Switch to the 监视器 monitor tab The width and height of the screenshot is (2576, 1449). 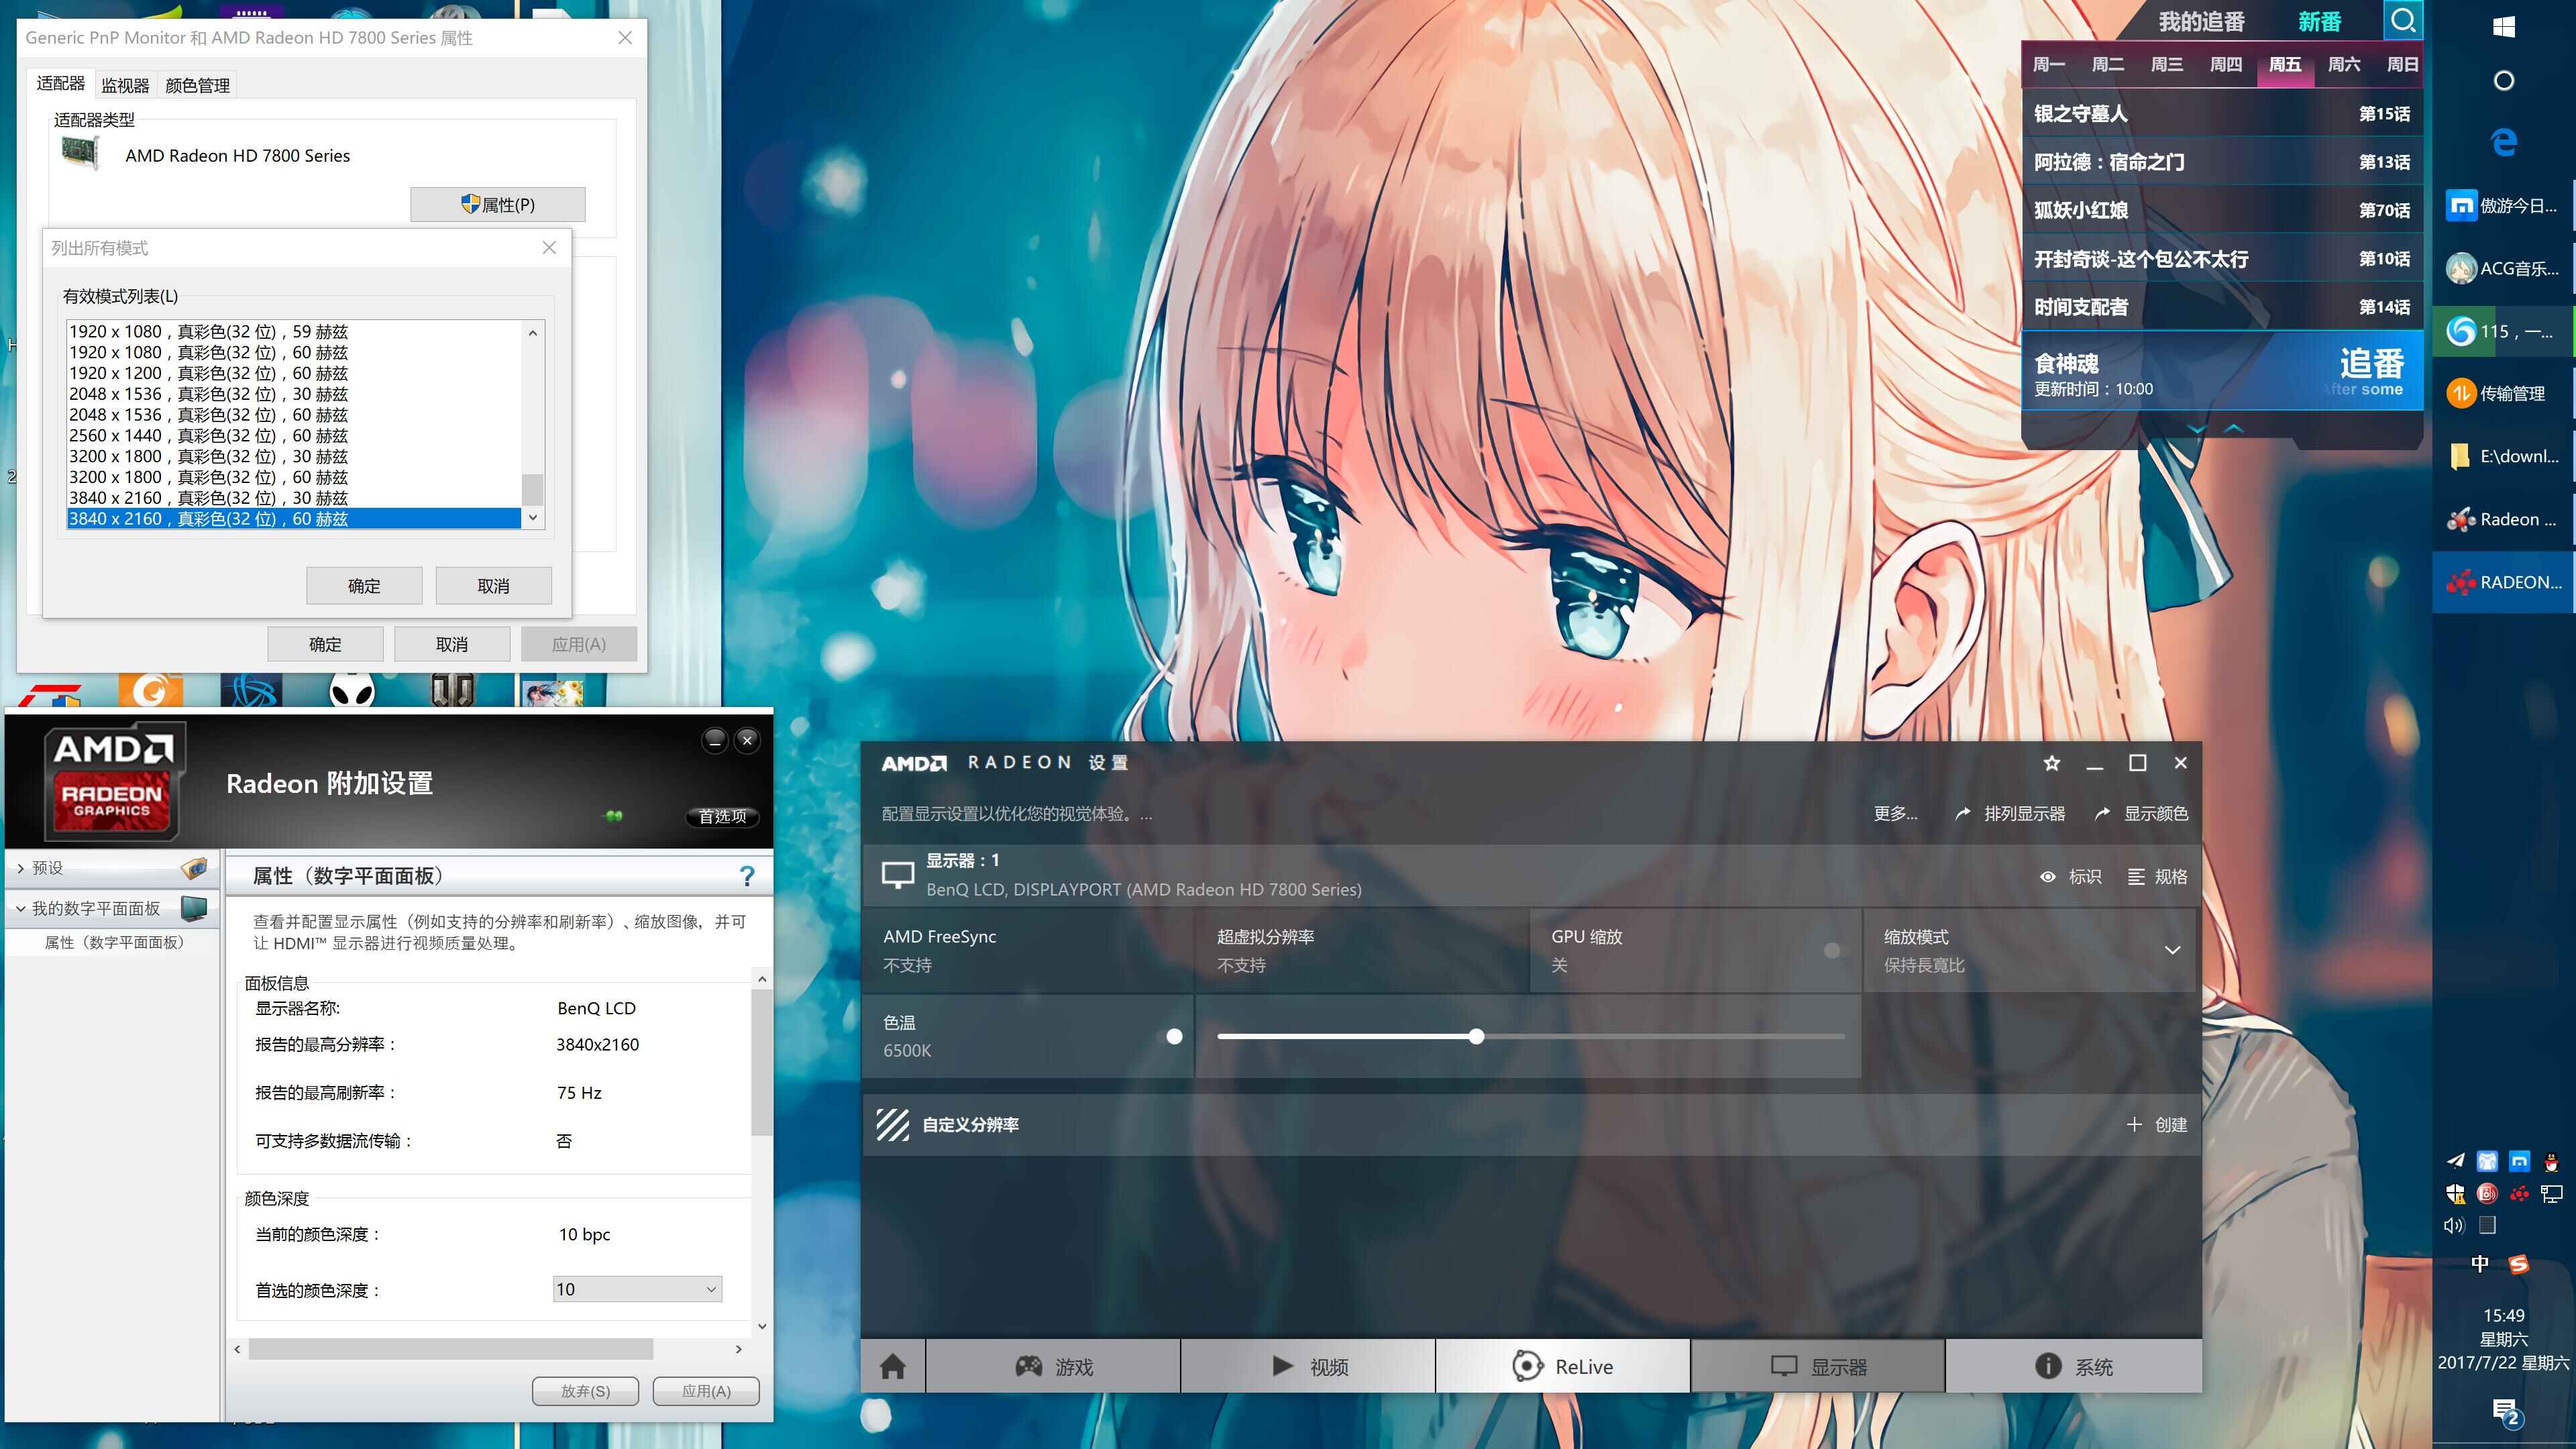[x=125, y=85]
